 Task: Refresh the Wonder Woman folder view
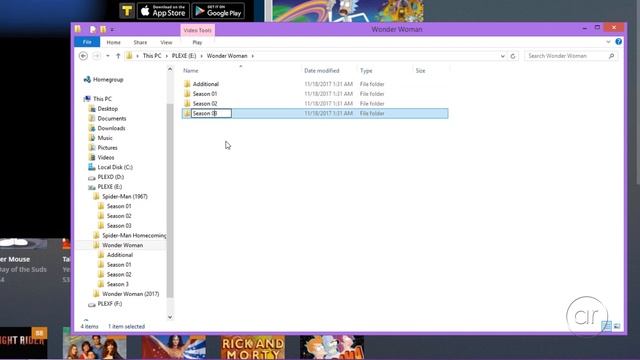(513, 56)
